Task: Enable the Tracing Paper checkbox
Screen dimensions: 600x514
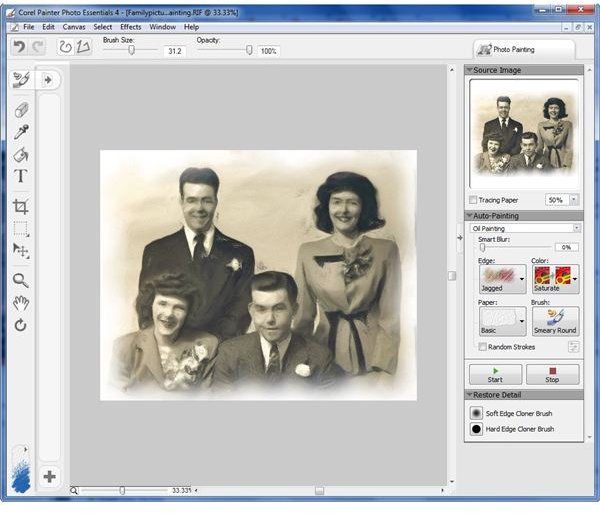Action: [473, 200]
